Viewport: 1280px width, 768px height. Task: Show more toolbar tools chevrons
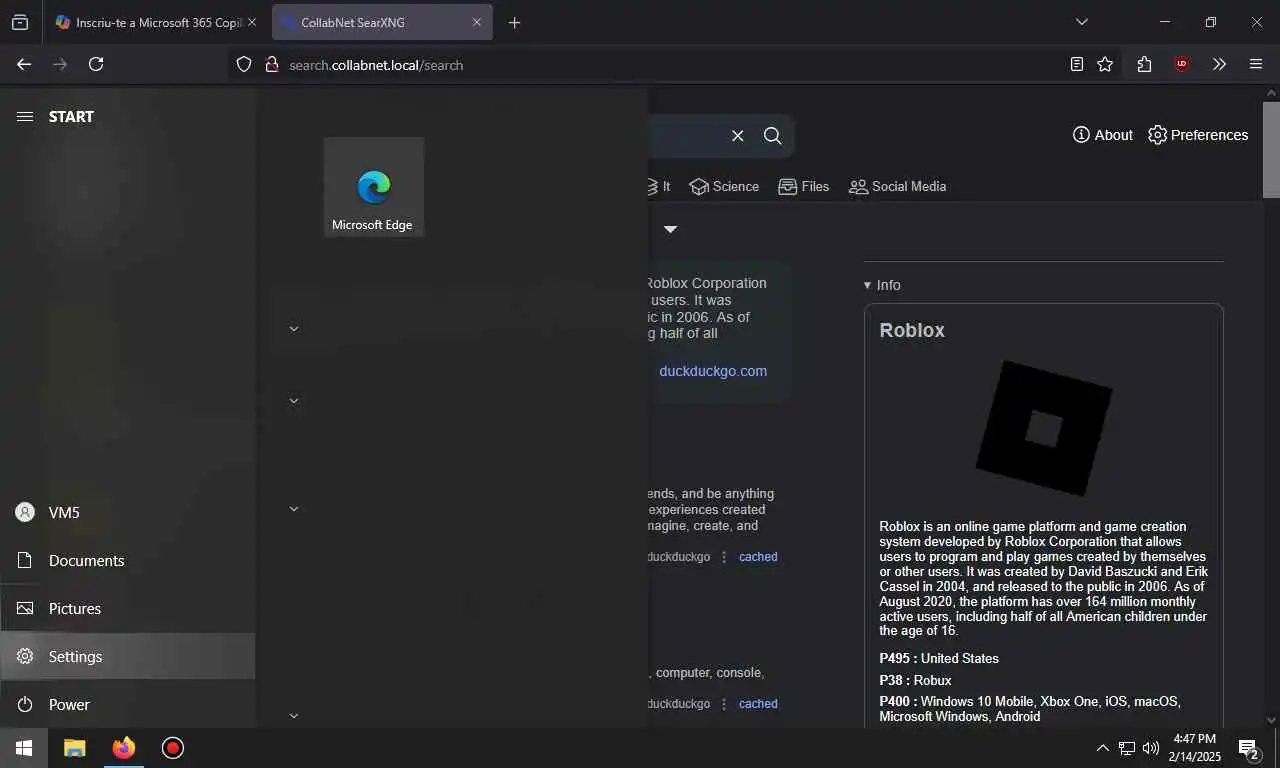(1219, 64)
